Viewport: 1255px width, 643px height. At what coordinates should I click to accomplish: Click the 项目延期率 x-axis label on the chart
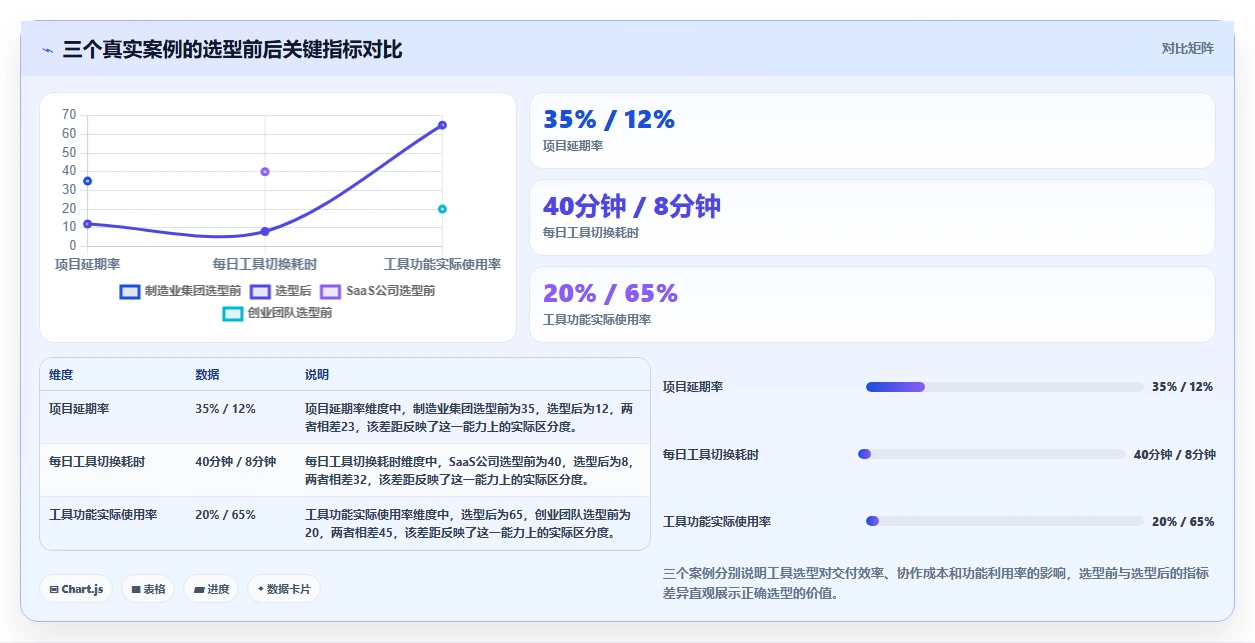click(x=88, y=264)
